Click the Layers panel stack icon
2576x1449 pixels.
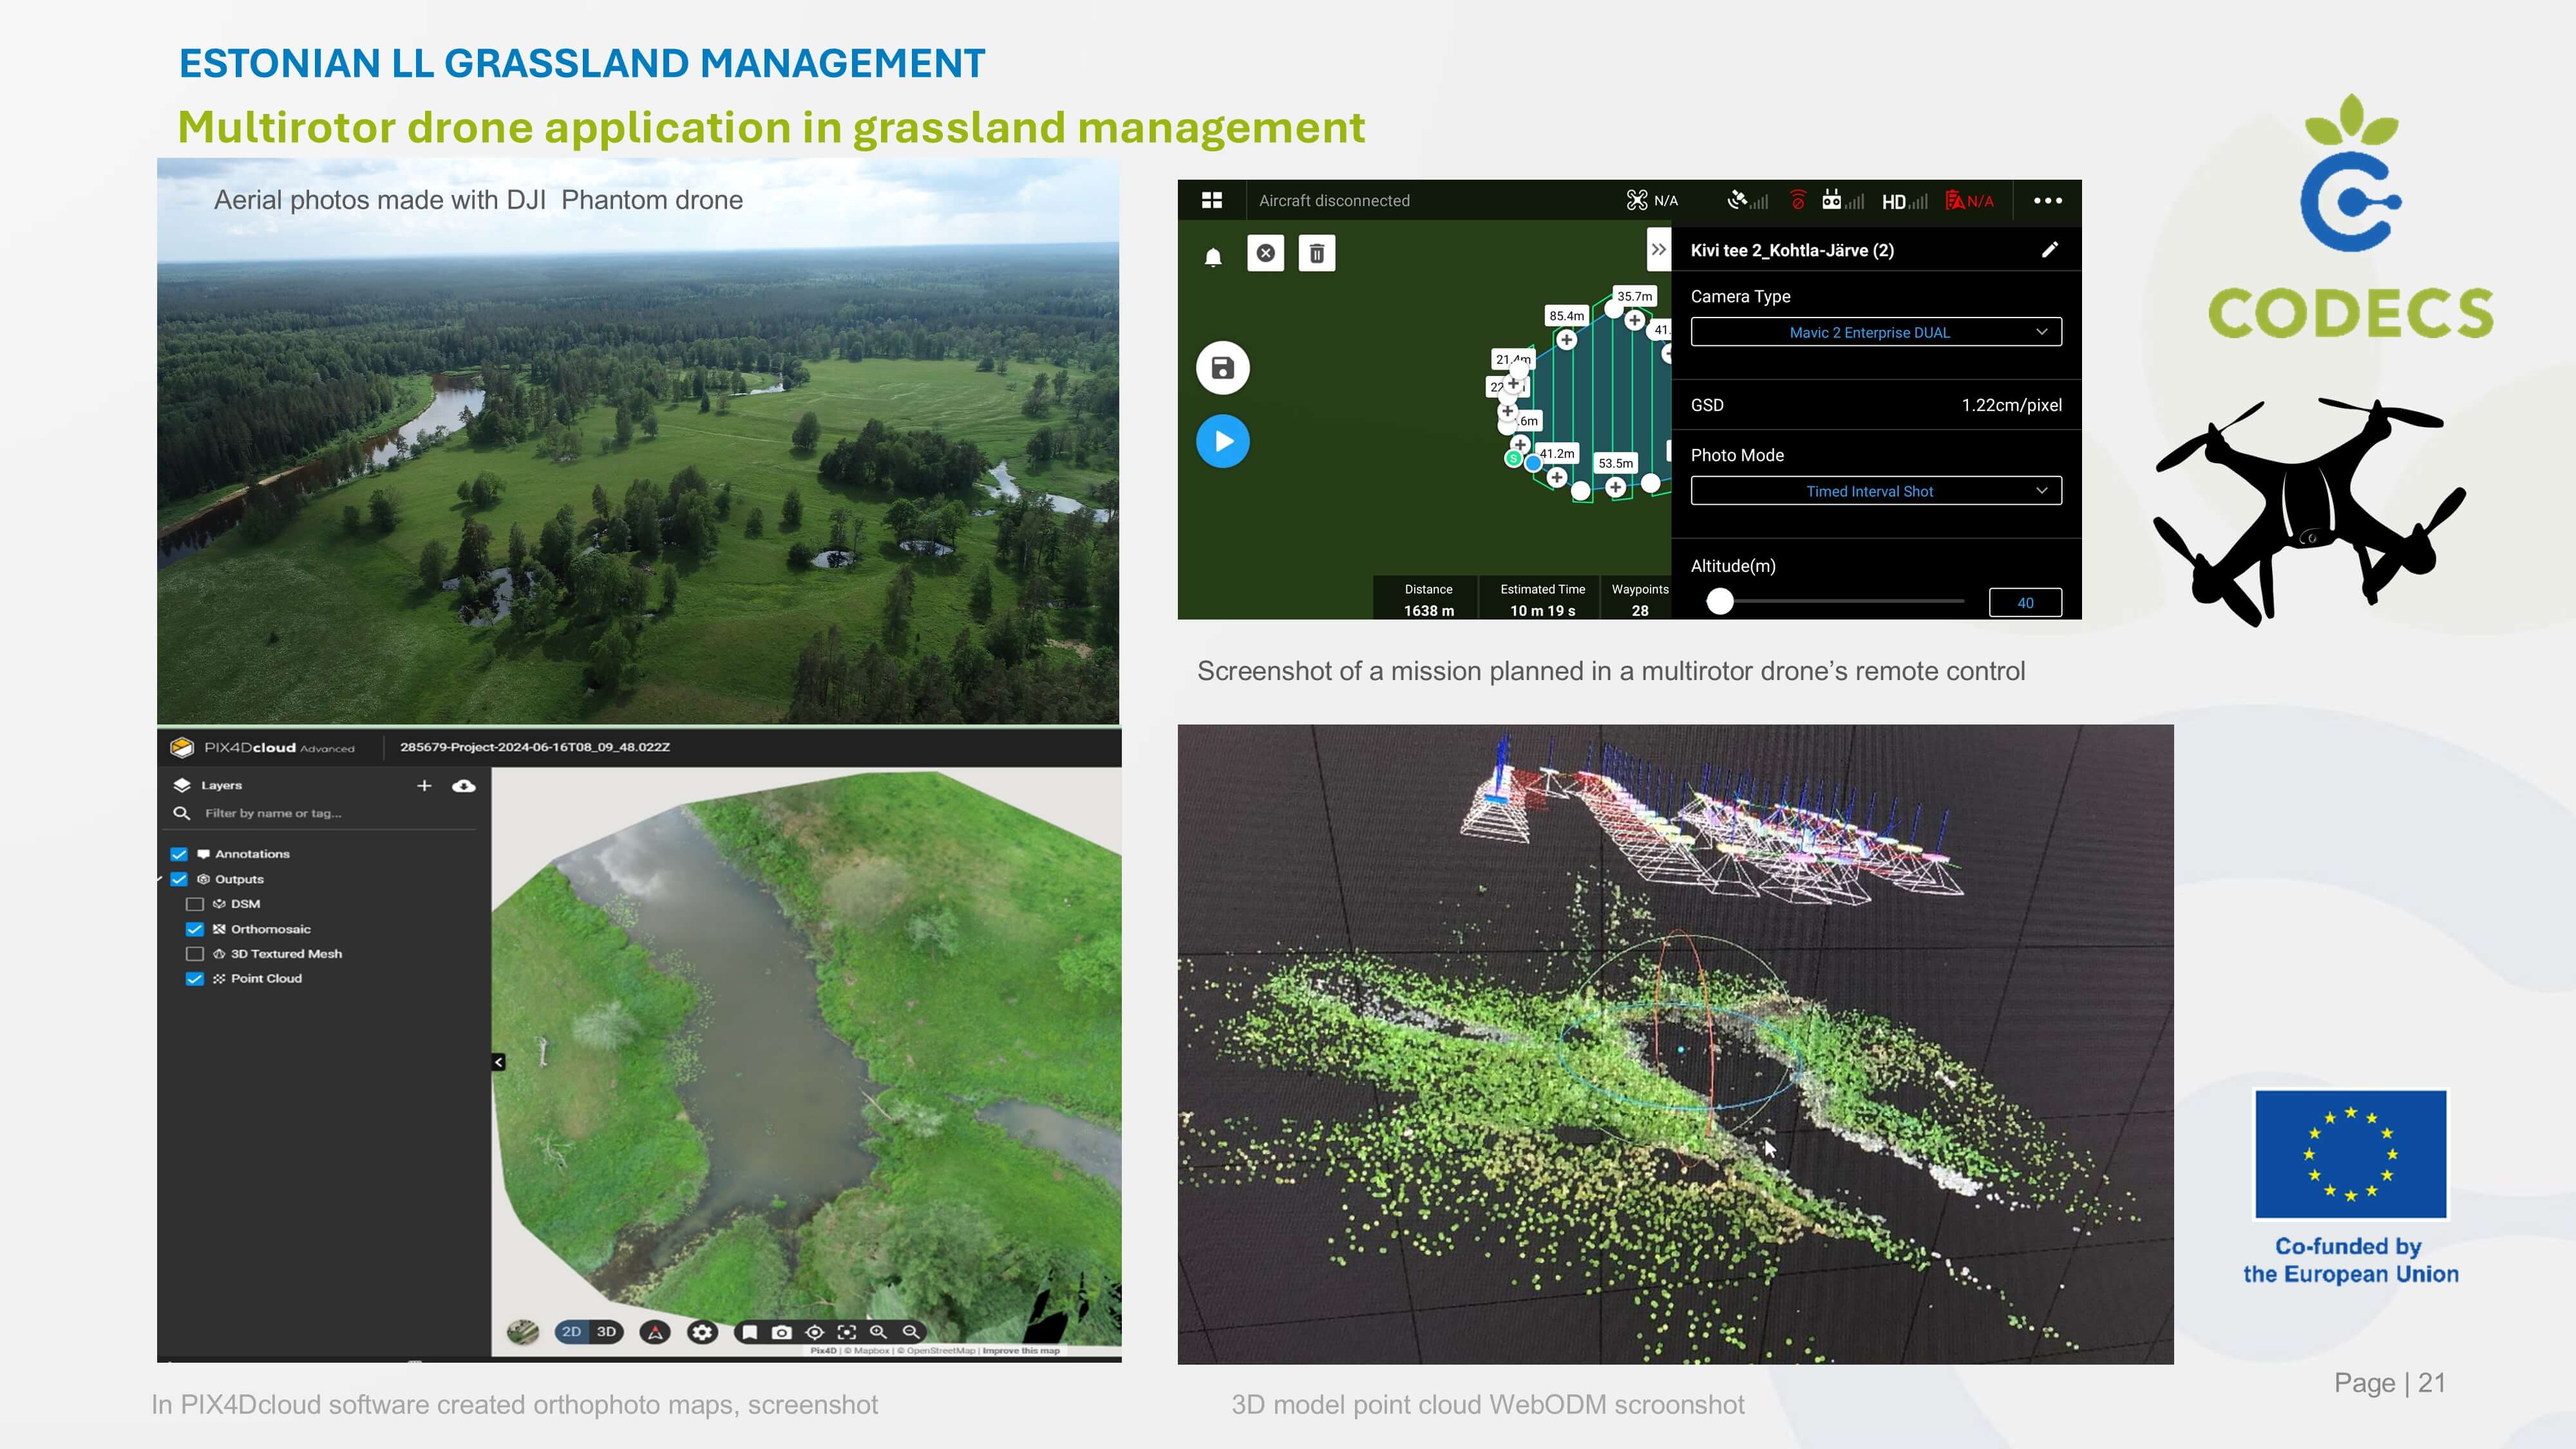182,785
